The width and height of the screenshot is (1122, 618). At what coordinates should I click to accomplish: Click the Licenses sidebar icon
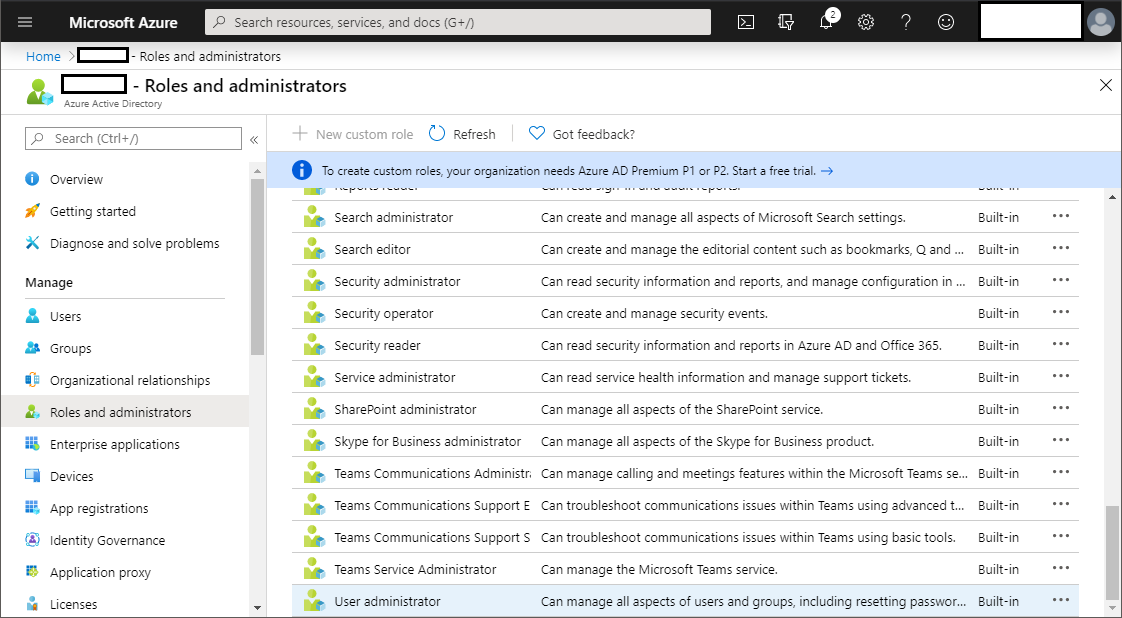pyautogui.click(x=32, y=604)
